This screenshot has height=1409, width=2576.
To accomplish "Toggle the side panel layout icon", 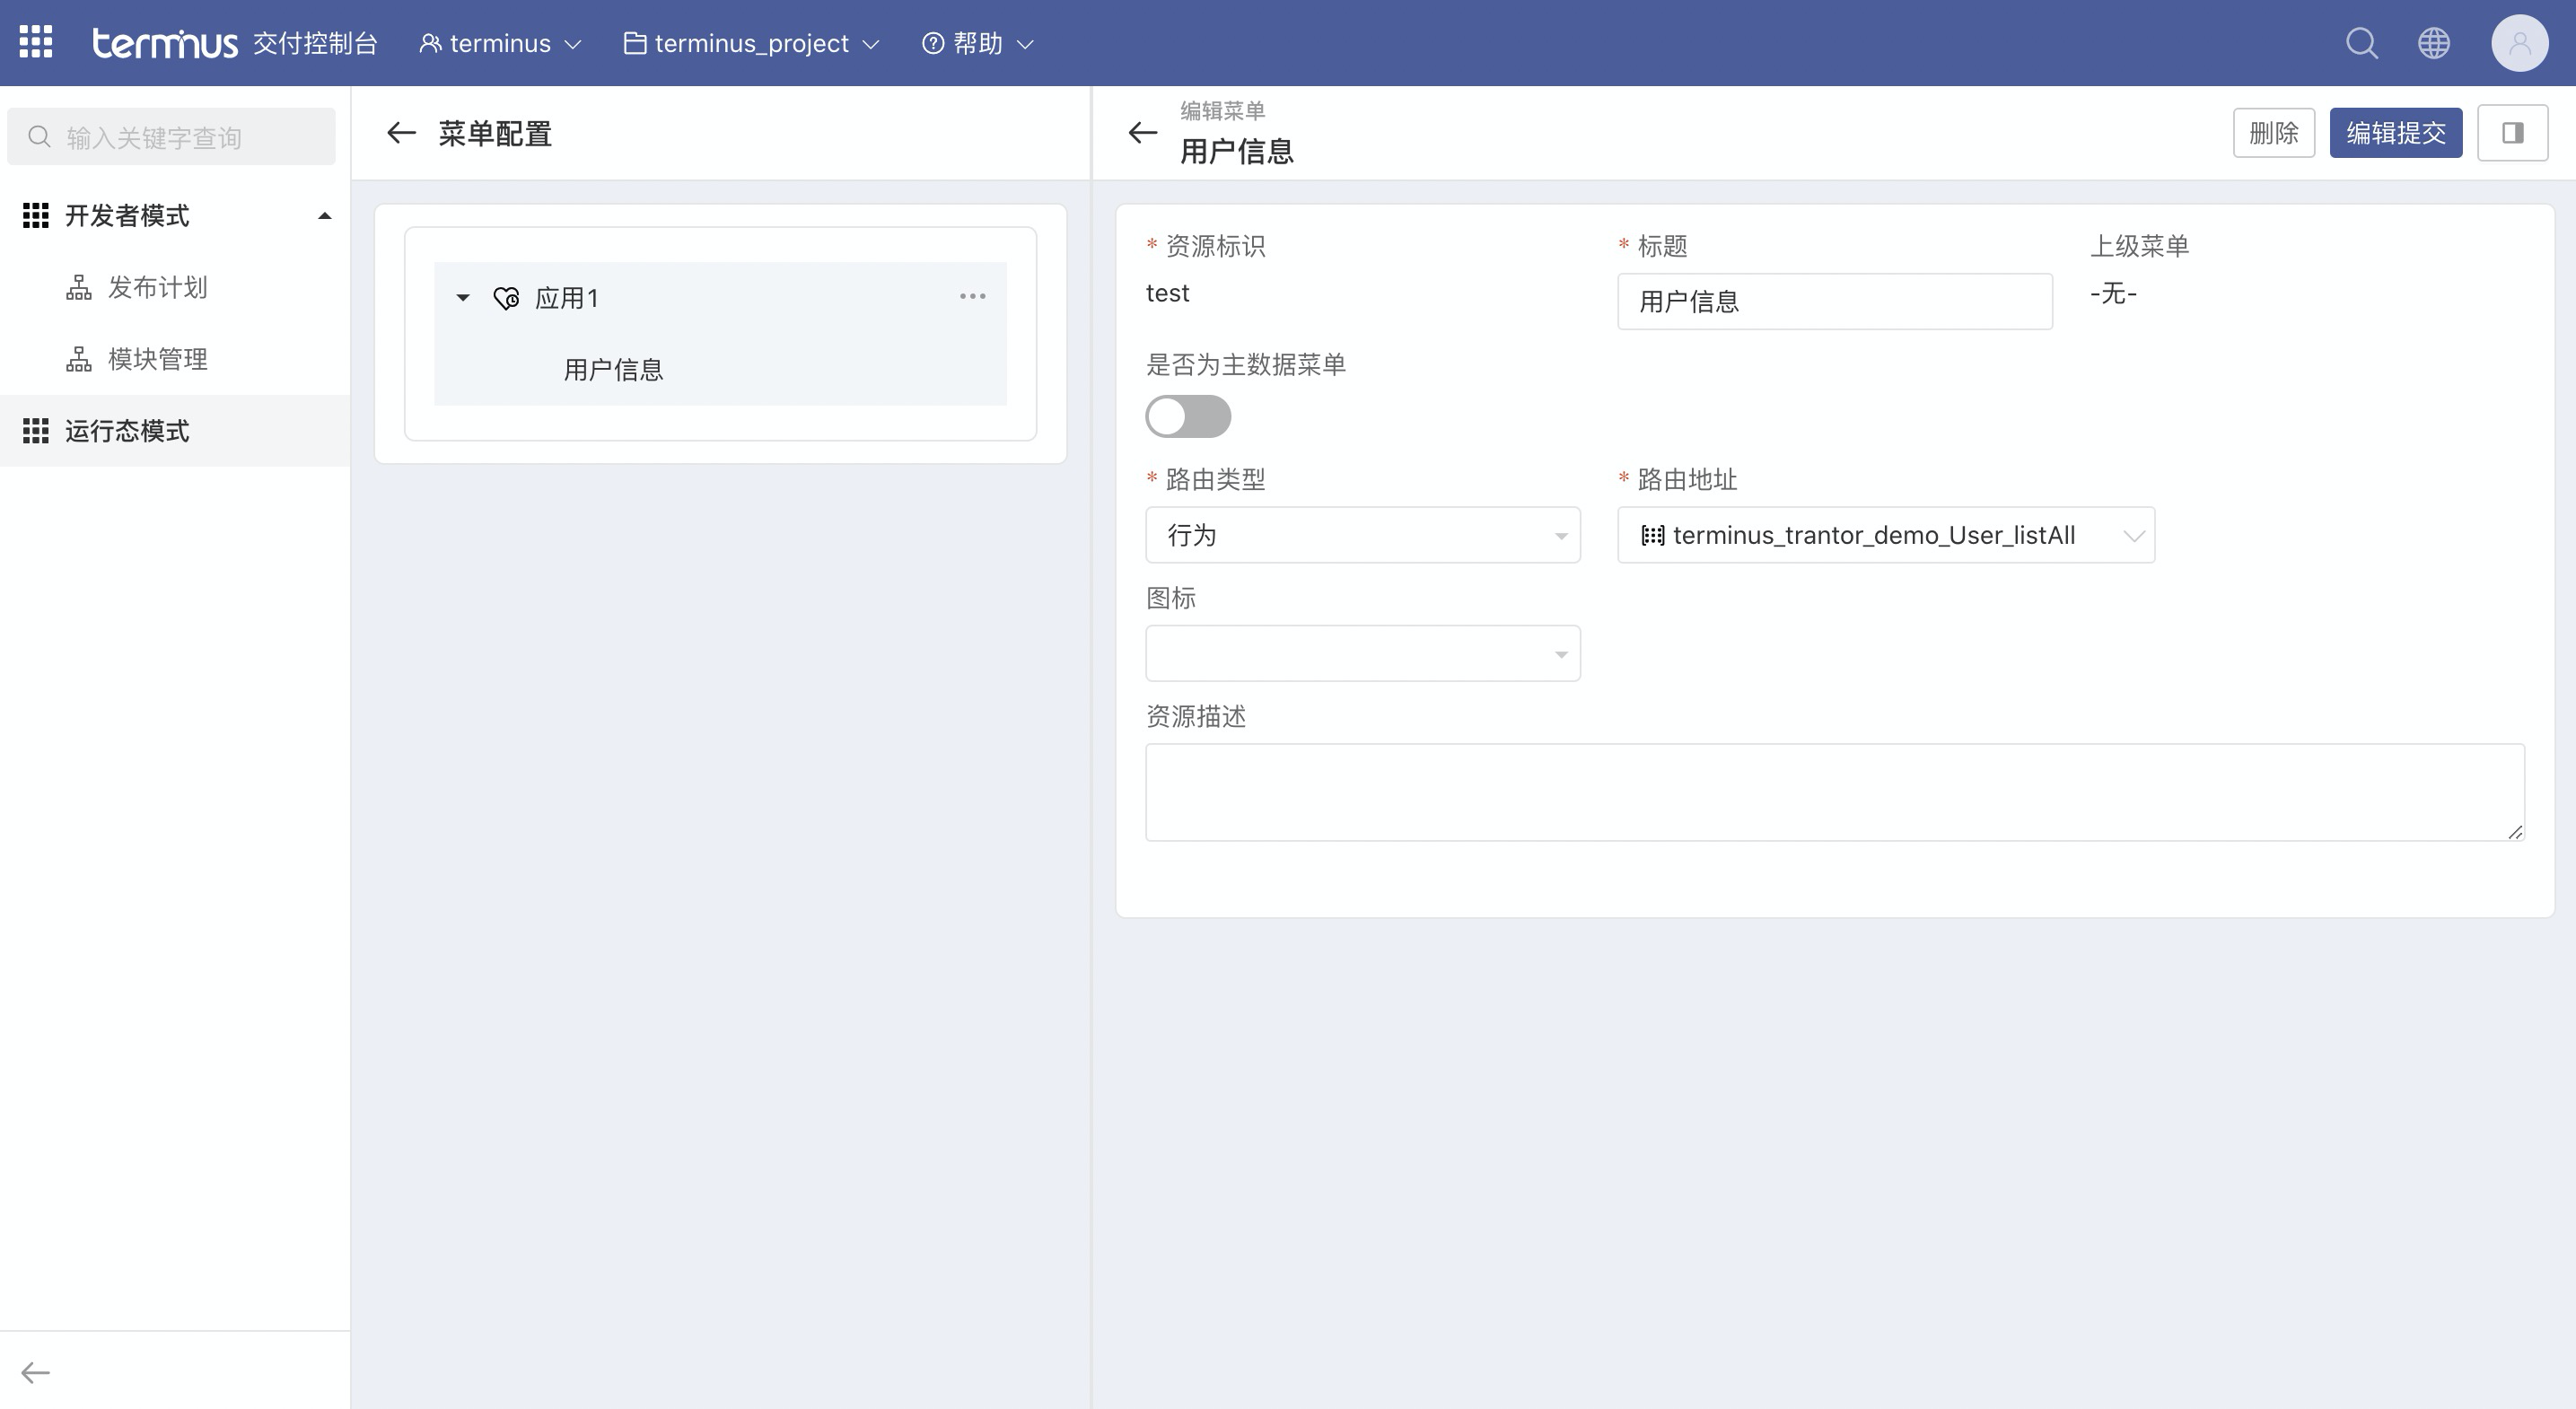I will tap(2512, 133).
